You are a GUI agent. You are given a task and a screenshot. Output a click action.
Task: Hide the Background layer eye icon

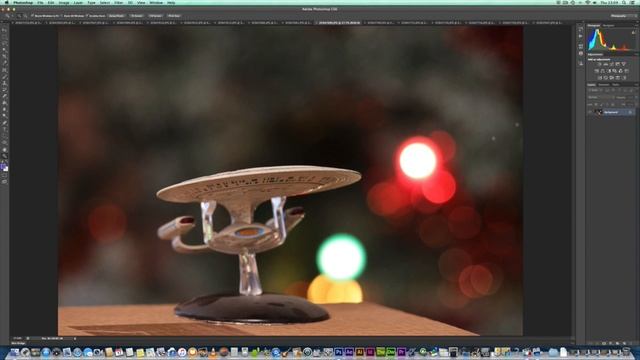click(x=590, y=112)
